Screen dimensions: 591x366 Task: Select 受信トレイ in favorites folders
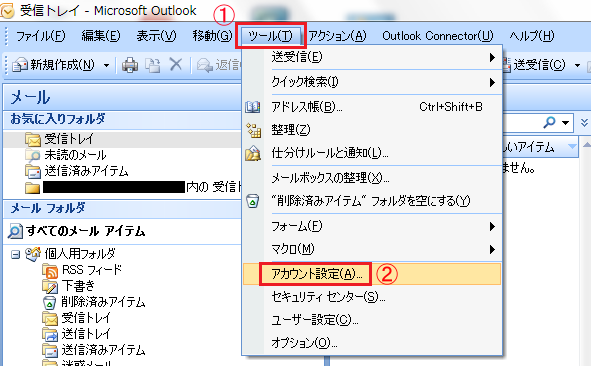pyautogui.click(x=69, y=139)
